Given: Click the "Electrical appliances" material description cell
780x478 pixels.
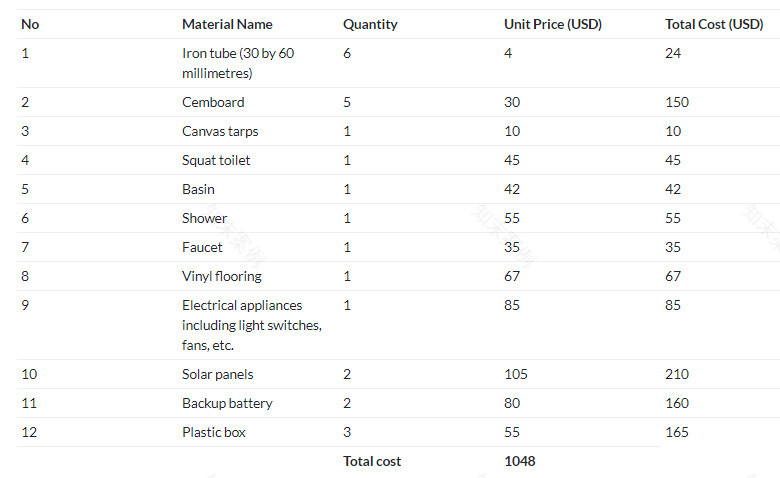Looking at the screenshot, I should coord(252,325).
